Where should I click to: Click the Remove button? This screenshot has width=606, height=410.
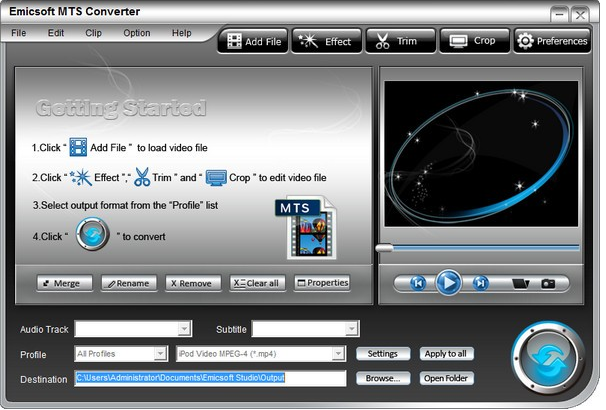click(193, 283)
